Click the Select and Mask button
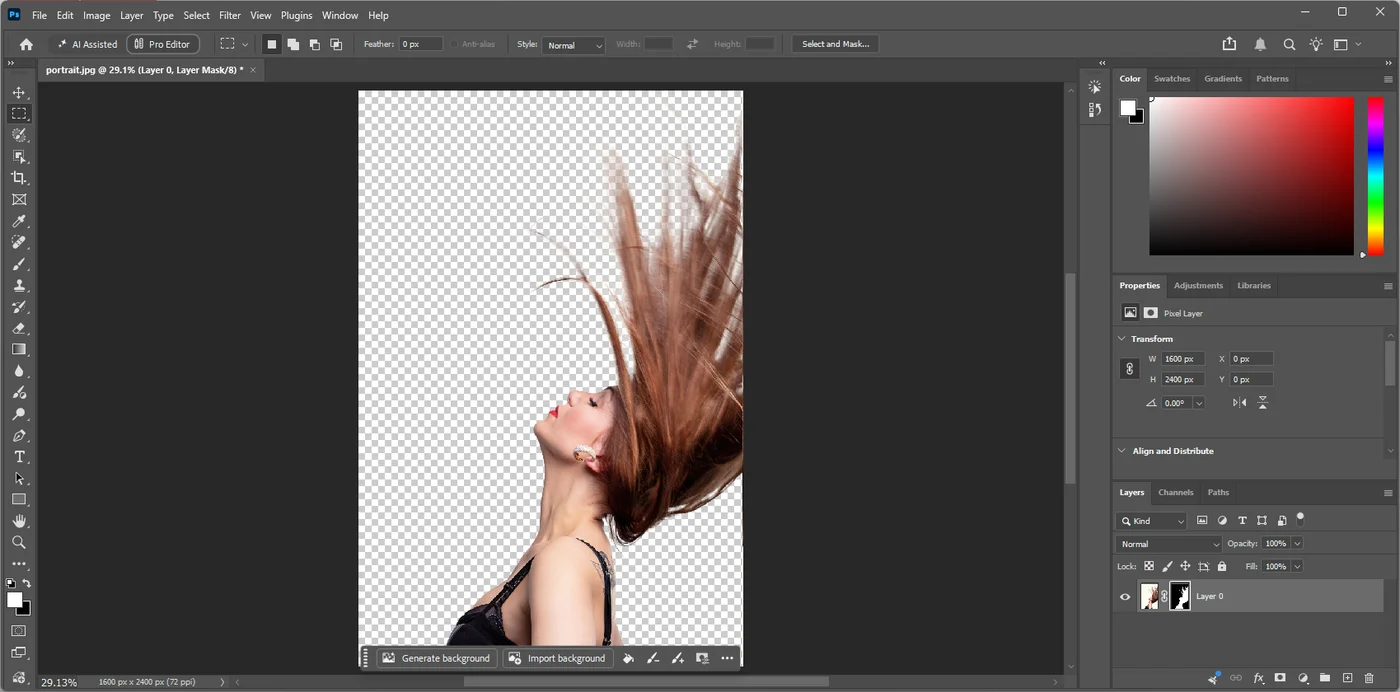This screenshot has width=1400, height=692. pyautogui.click(x=836, y=44)
